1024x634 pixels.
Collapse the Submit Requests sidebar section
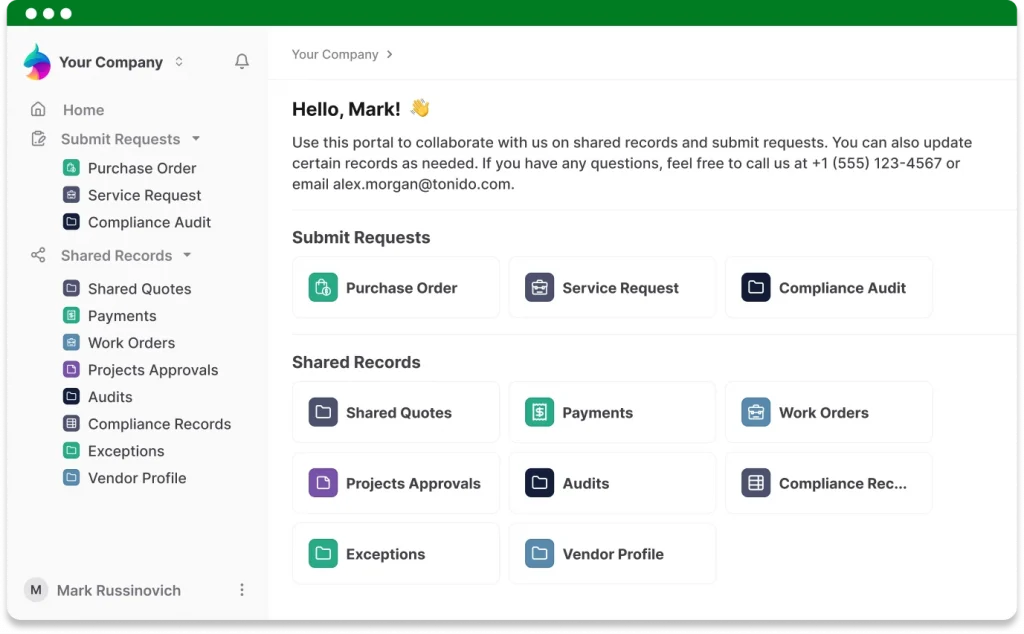[x=196, y=139]
